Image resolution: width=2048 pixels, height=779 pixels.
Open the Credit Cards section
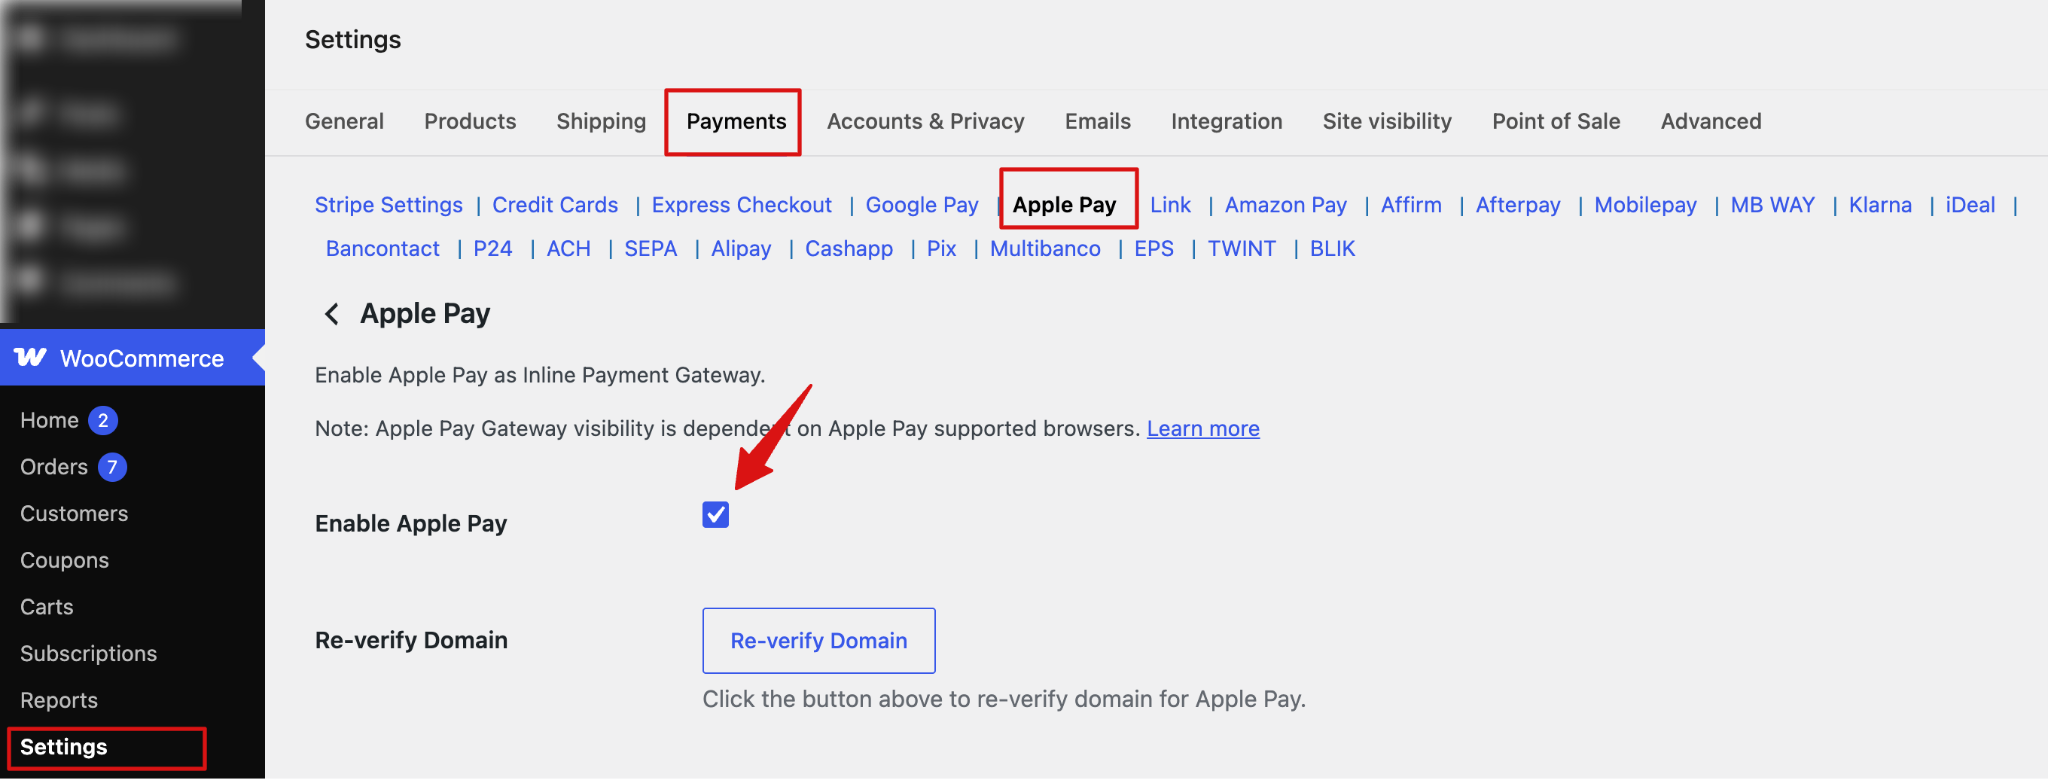coord(555,205)
